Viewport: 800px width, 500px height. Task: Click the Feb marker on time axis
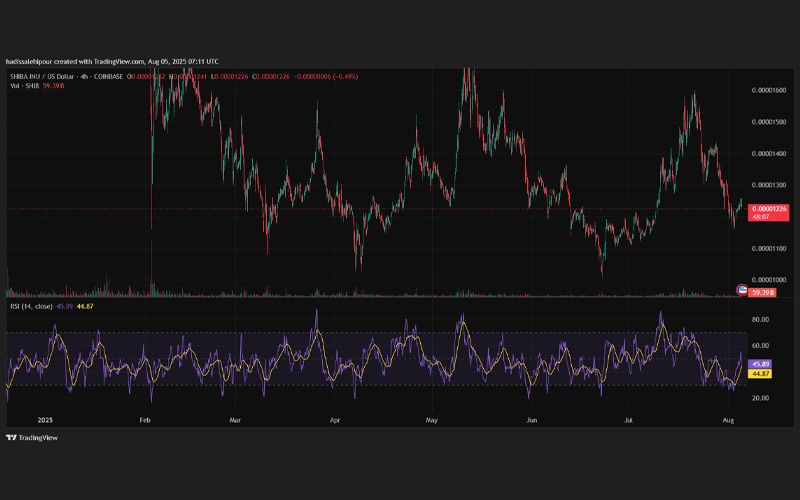click(145, 420)
